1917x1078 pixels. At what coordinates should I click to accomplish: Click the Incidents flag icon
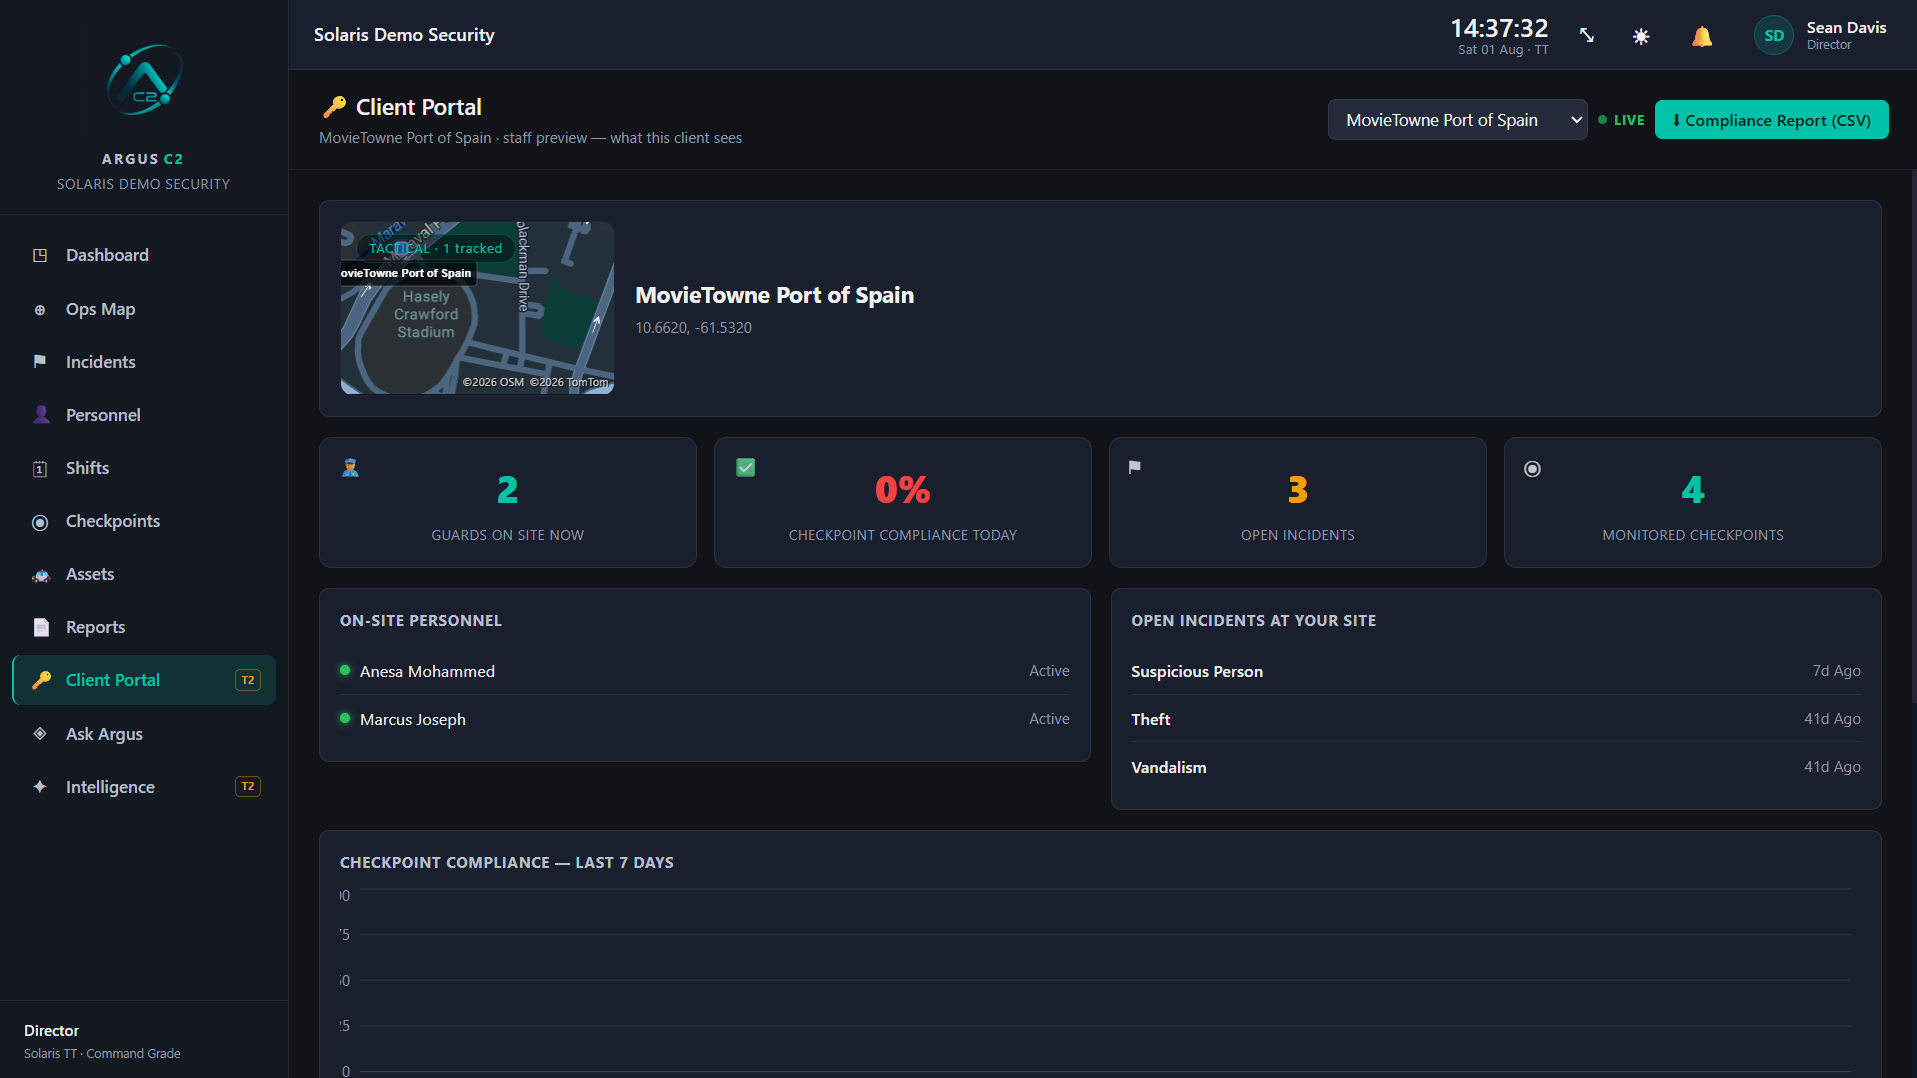(x=40, y=362)
